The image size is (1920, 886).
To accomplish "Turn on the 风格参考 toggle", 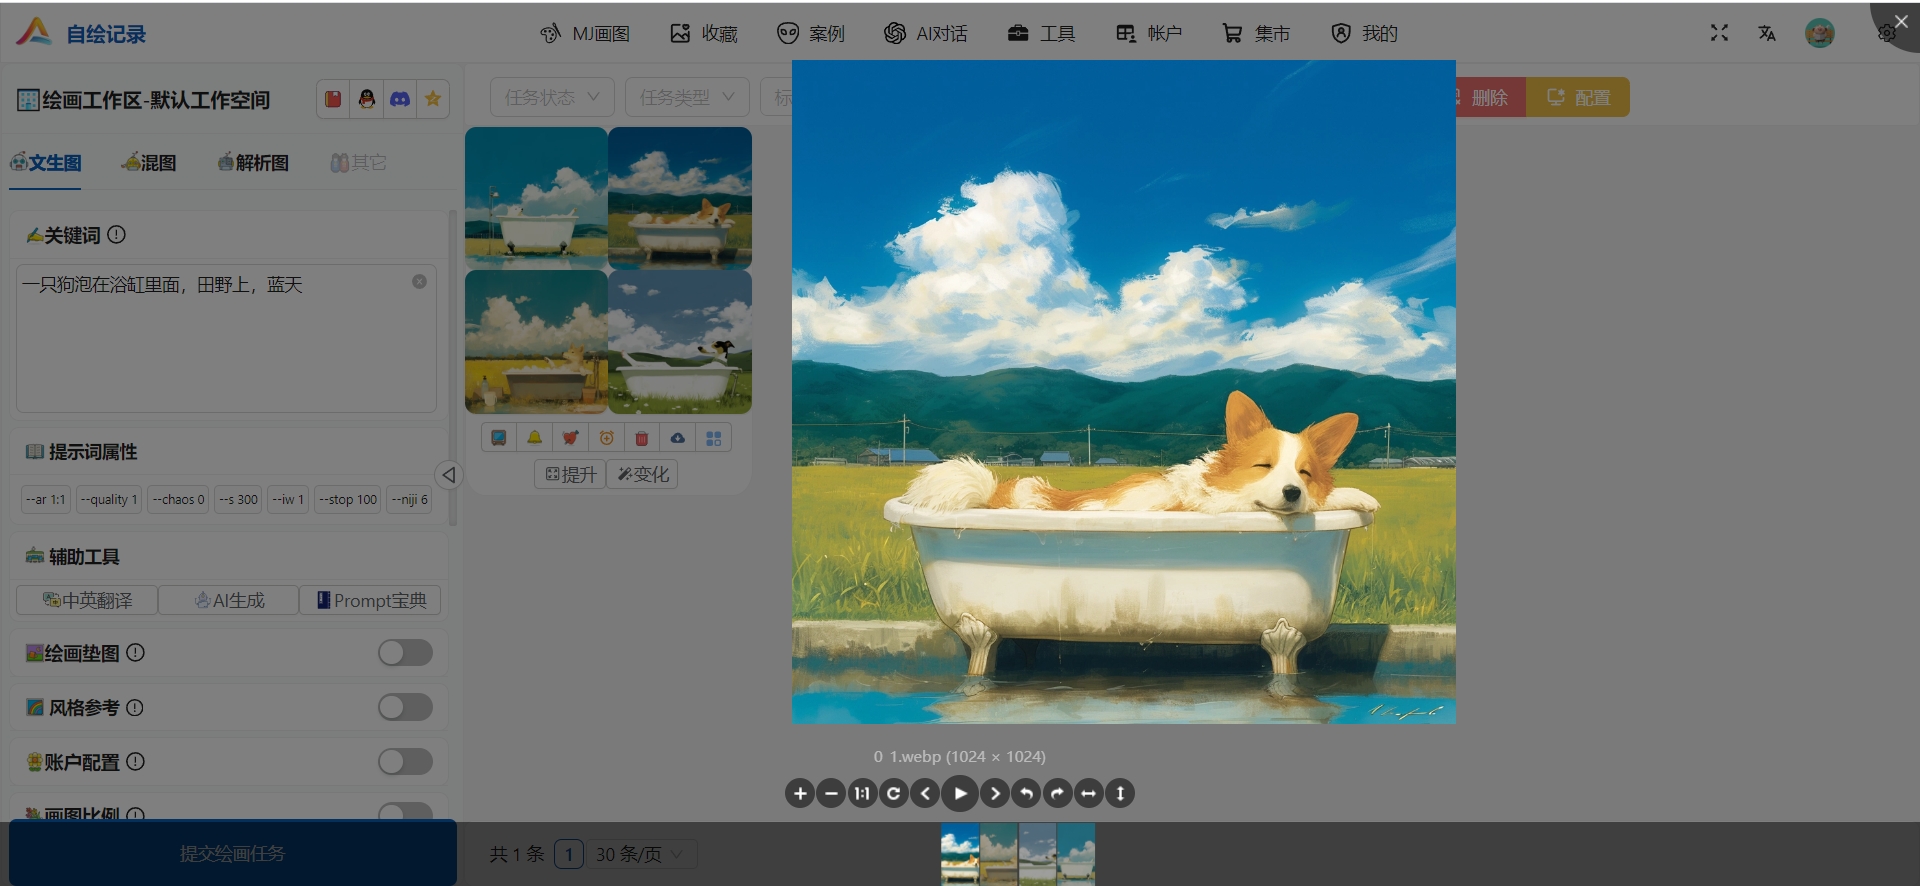I will pyautogui.click(x=405, y=708).
